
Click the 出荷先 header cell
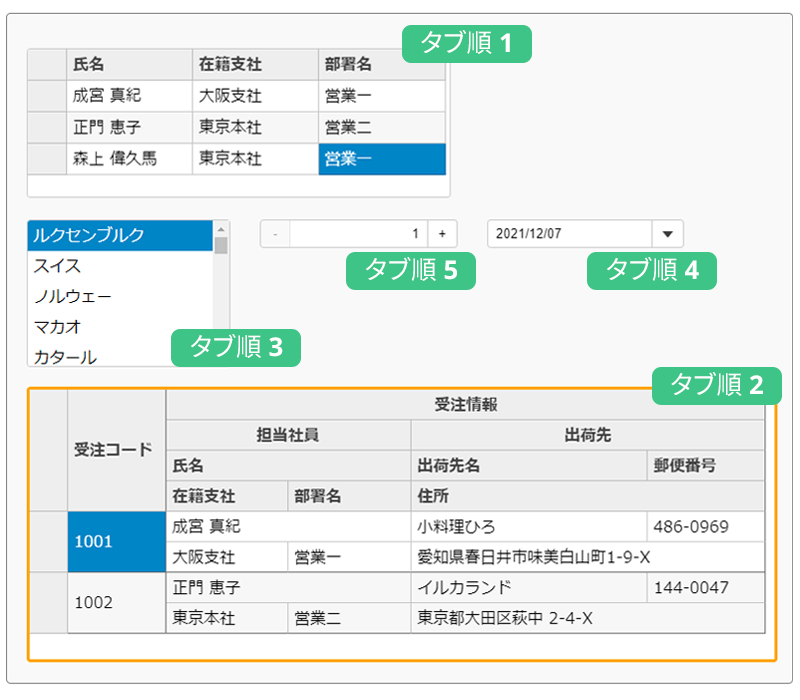click(x=588, y=434)
